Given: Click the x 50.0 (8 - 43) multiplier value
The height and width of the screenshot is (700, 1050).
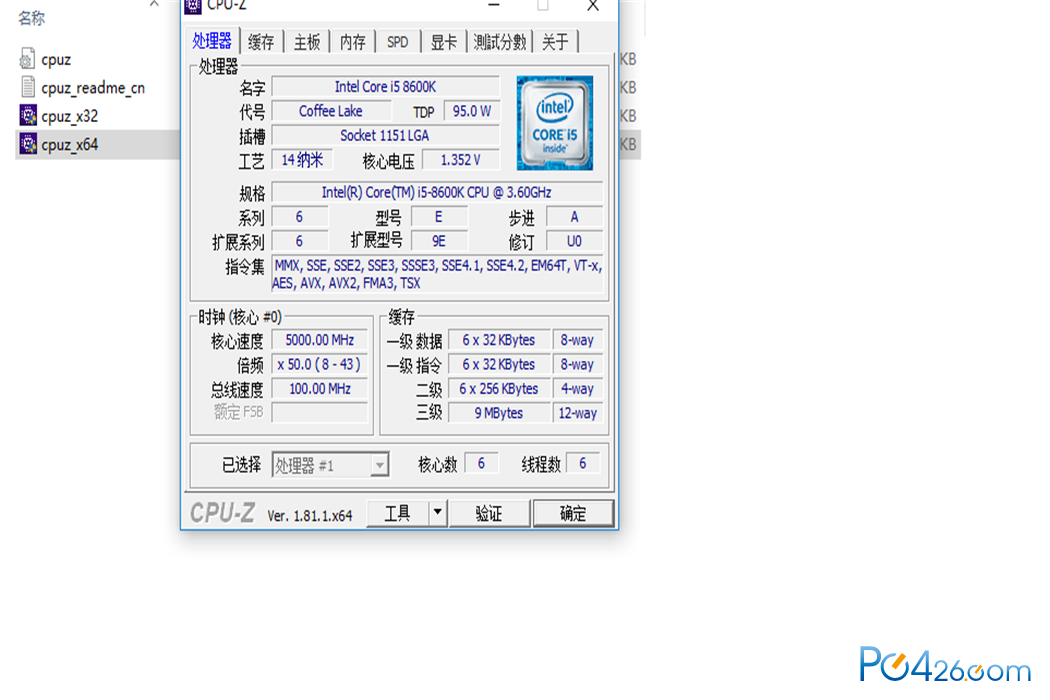Looking at the screenshot, I should [319, 364].
